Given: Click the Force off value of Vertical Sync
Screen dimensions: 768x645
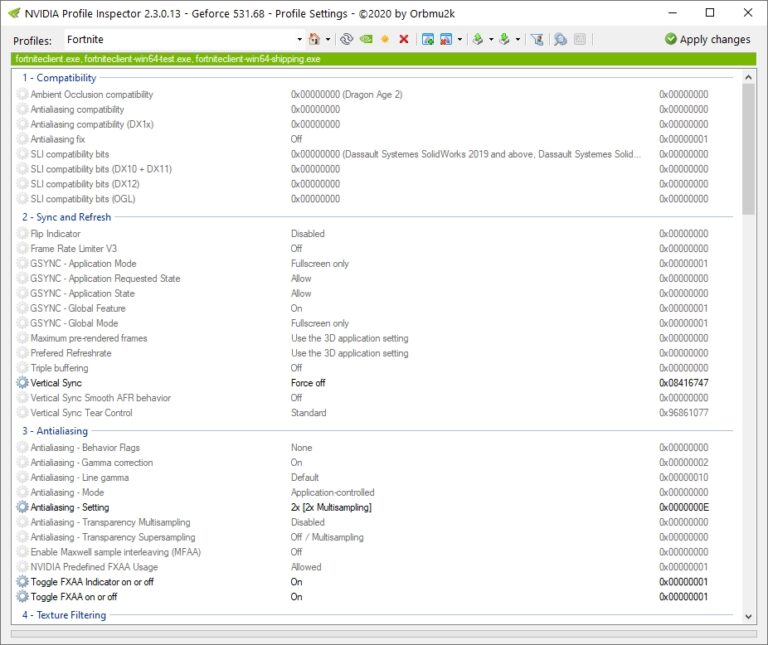Looking at the screenshot, I should click(x=308, y=382).
